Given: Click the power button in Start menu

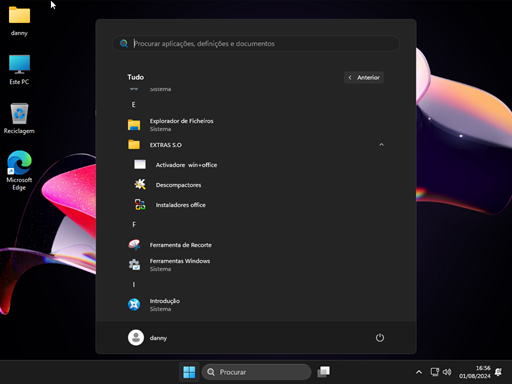Looking at the screenshot, I should pos(380,338).
